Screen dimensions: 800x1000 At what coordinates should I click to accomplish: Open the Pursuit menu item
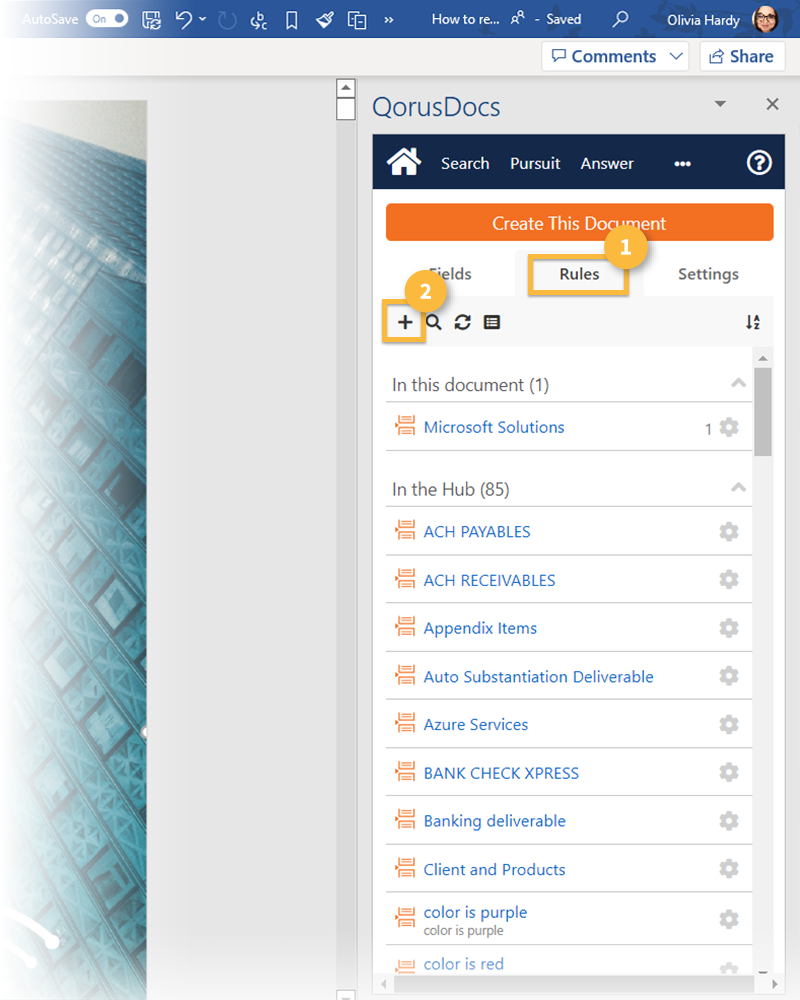pos(535,163)
